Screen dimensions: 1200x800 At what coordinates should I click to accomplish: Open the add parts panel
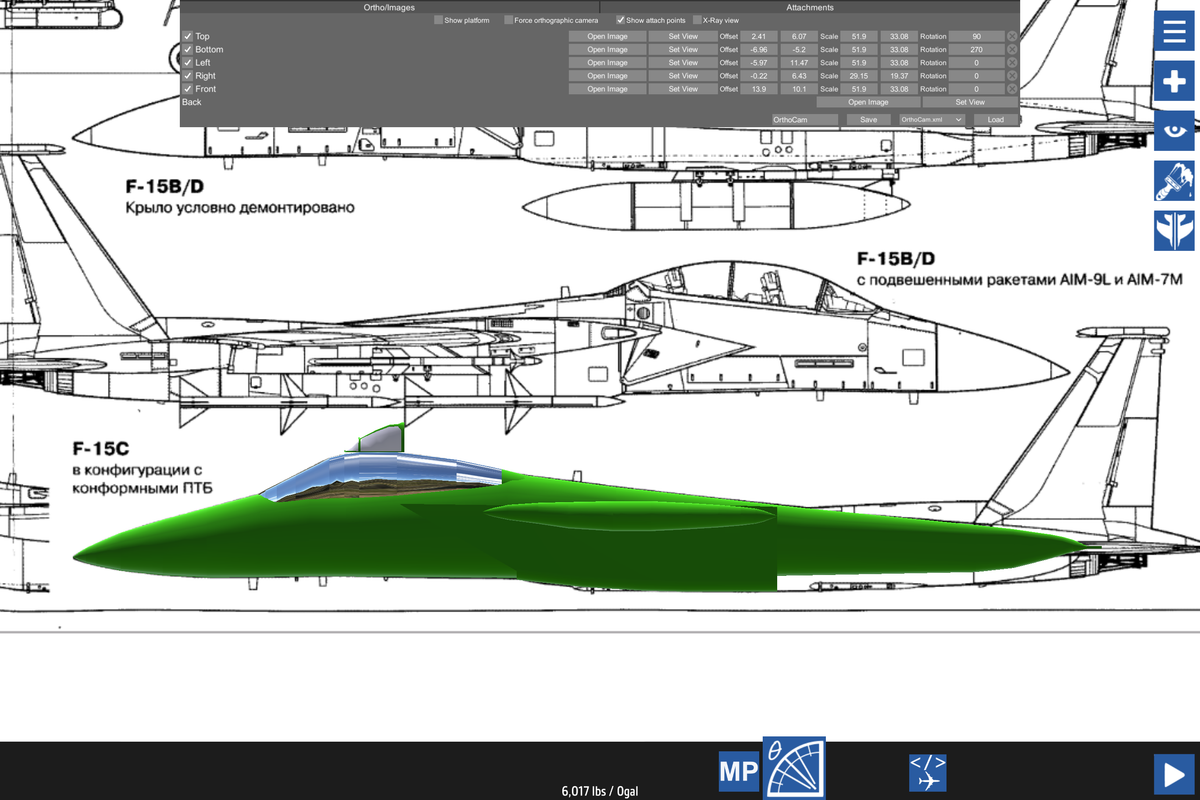1172,81
